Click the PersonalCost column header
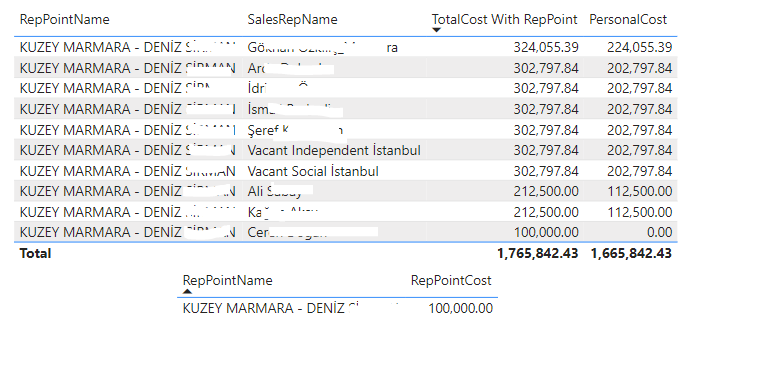 coord(628,20)
